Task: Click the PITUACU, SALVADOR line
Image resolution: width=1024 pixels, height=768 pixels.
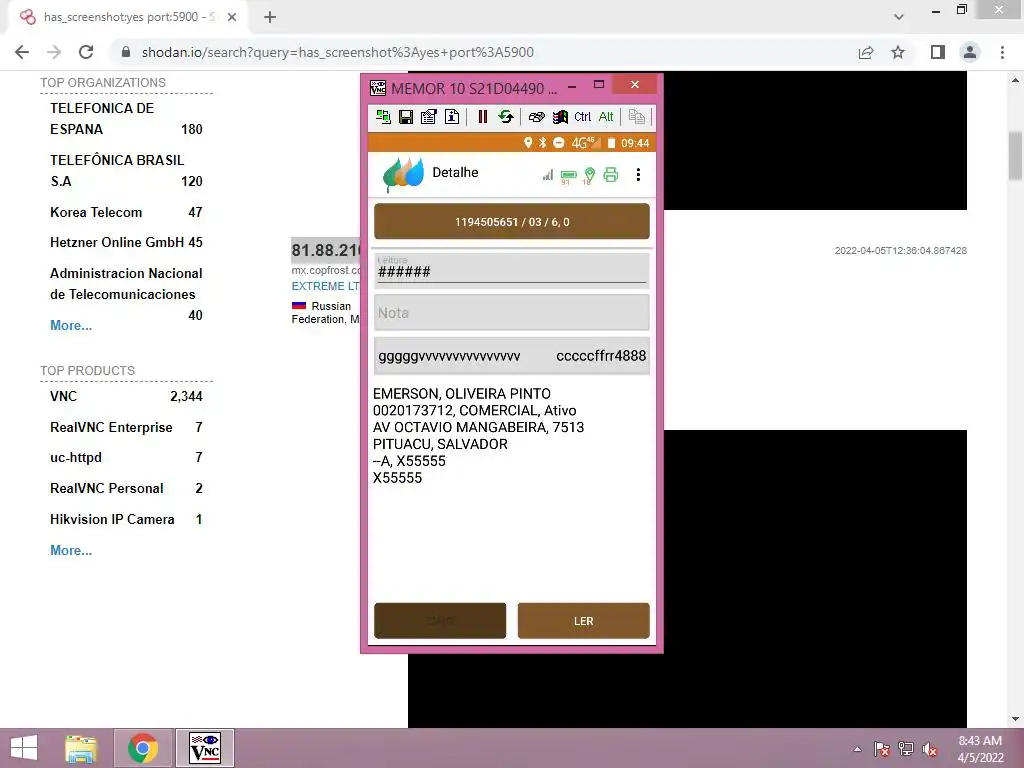Action: (x=440, y=444)
